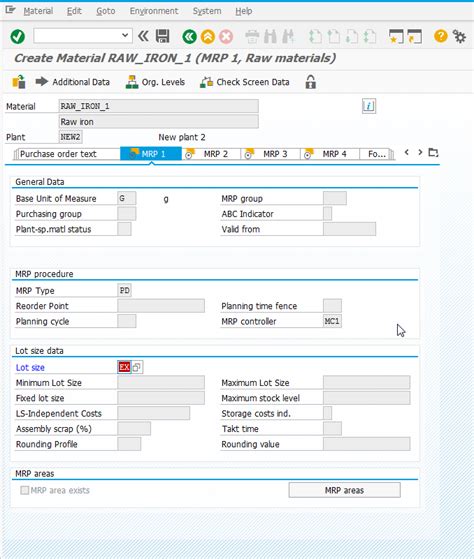Click the MRP areas button
This screenshot has height=559, width=474.
pos(344,490)
